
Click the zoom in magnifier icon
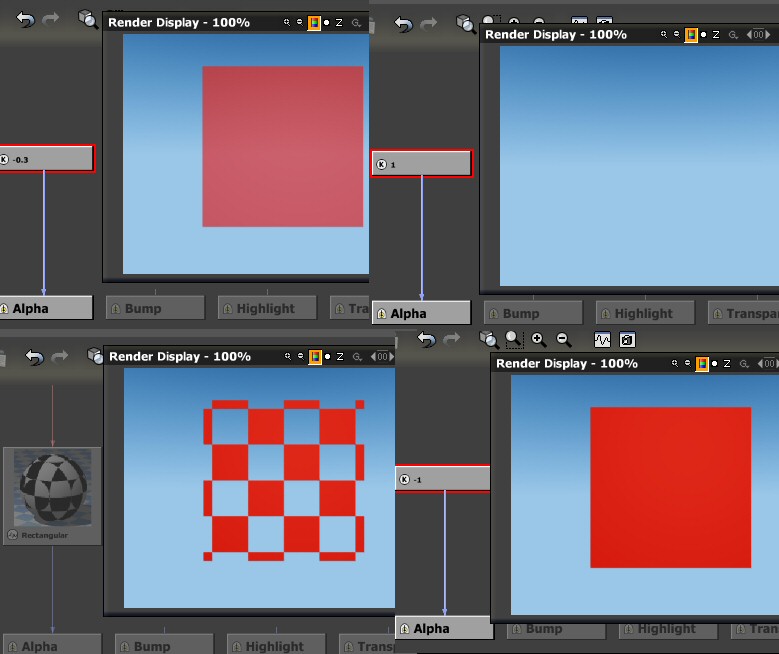pyautogui.click(x=538, y=340)
